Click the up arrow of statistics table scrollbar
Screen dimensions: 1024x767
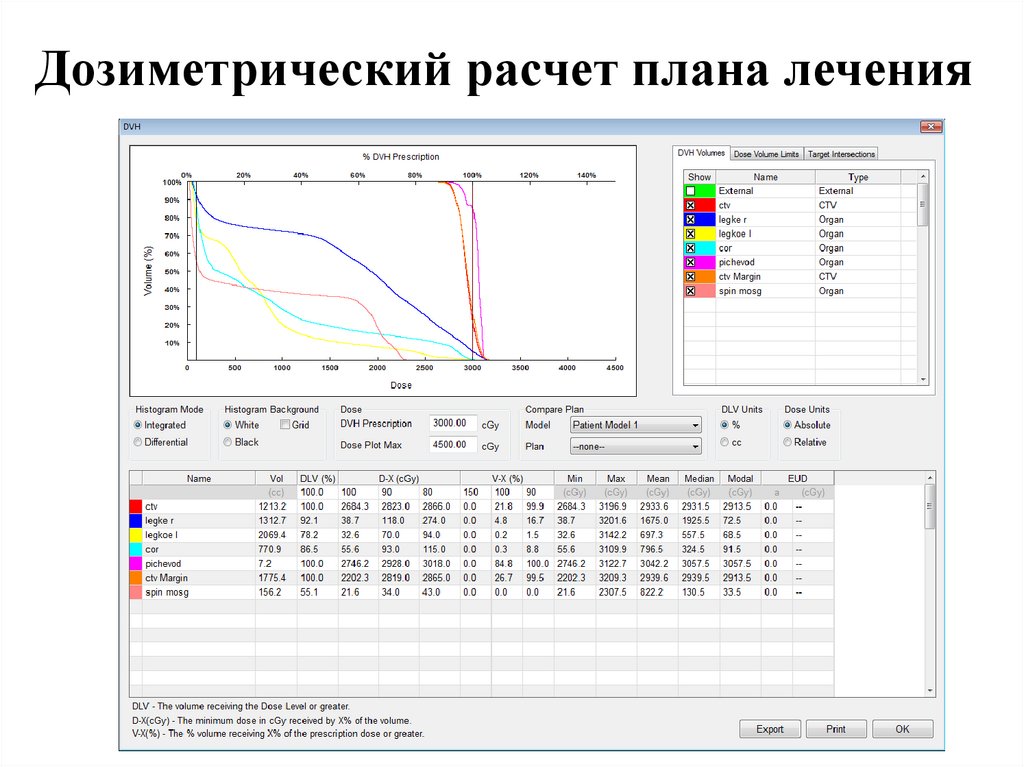[930, 478]
